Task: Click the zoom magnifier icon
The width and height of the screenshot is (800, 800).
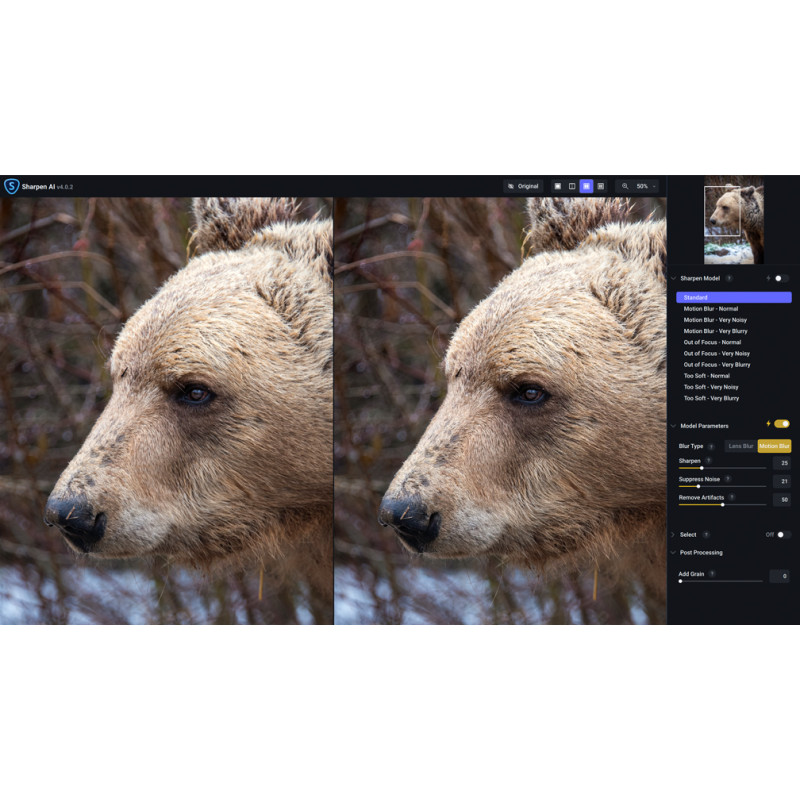Action: pyautogui.click(x=625, y=186)
